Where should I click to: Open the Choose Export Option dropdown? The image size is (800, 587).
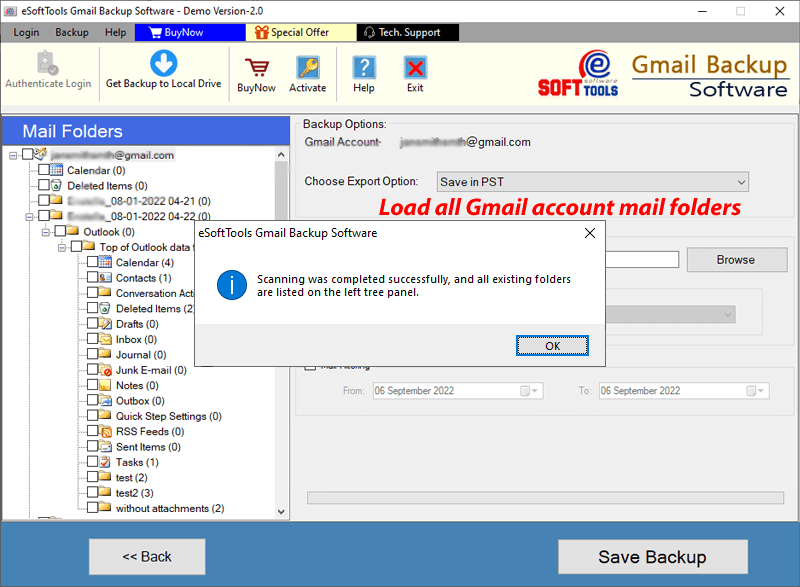click(x=741, y=182)
